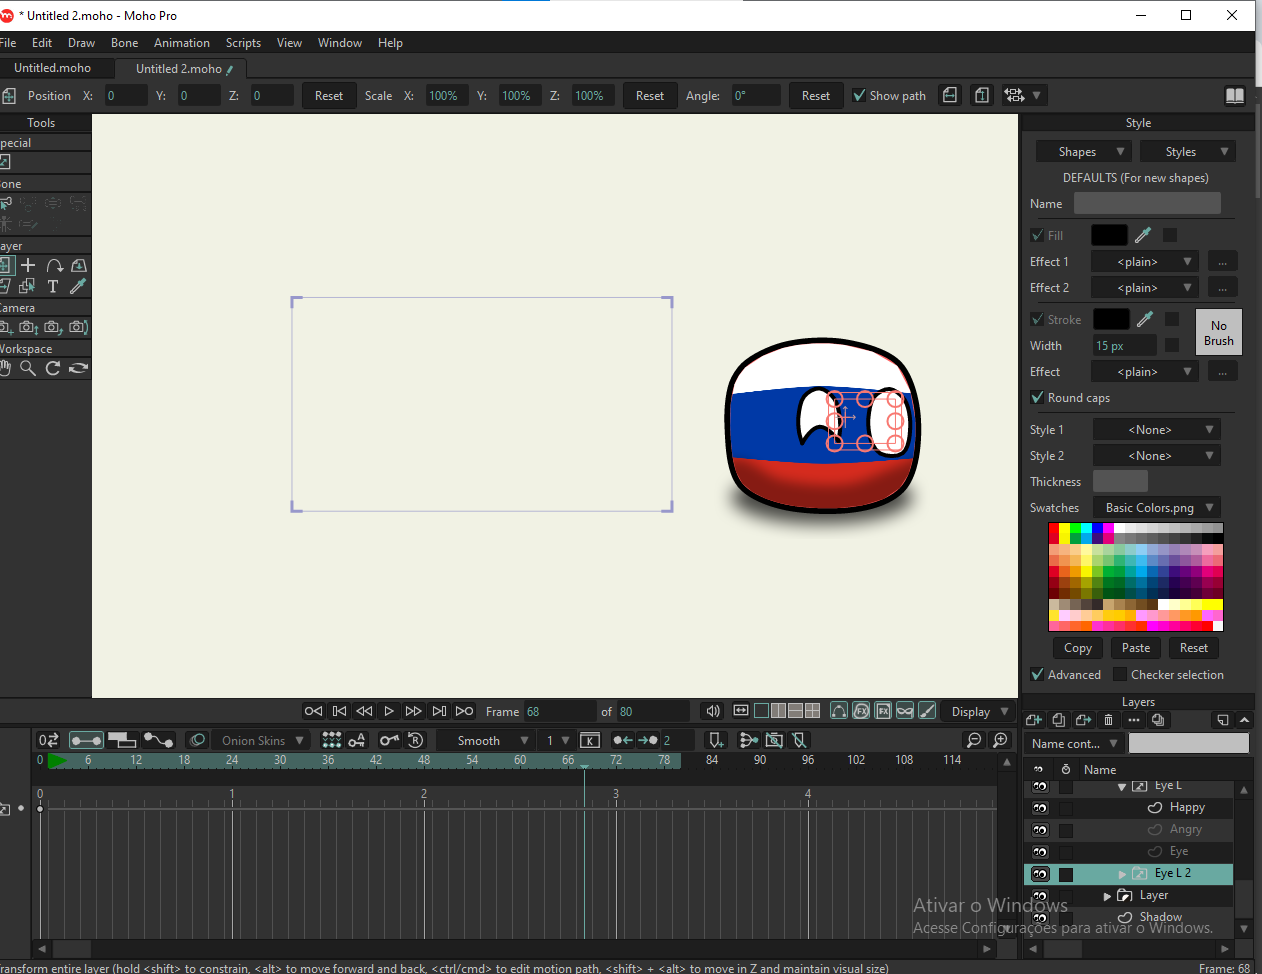Screen dimensions: 1262x974
Task: Switch to the Untitled.moho tab
Action: 57,67
